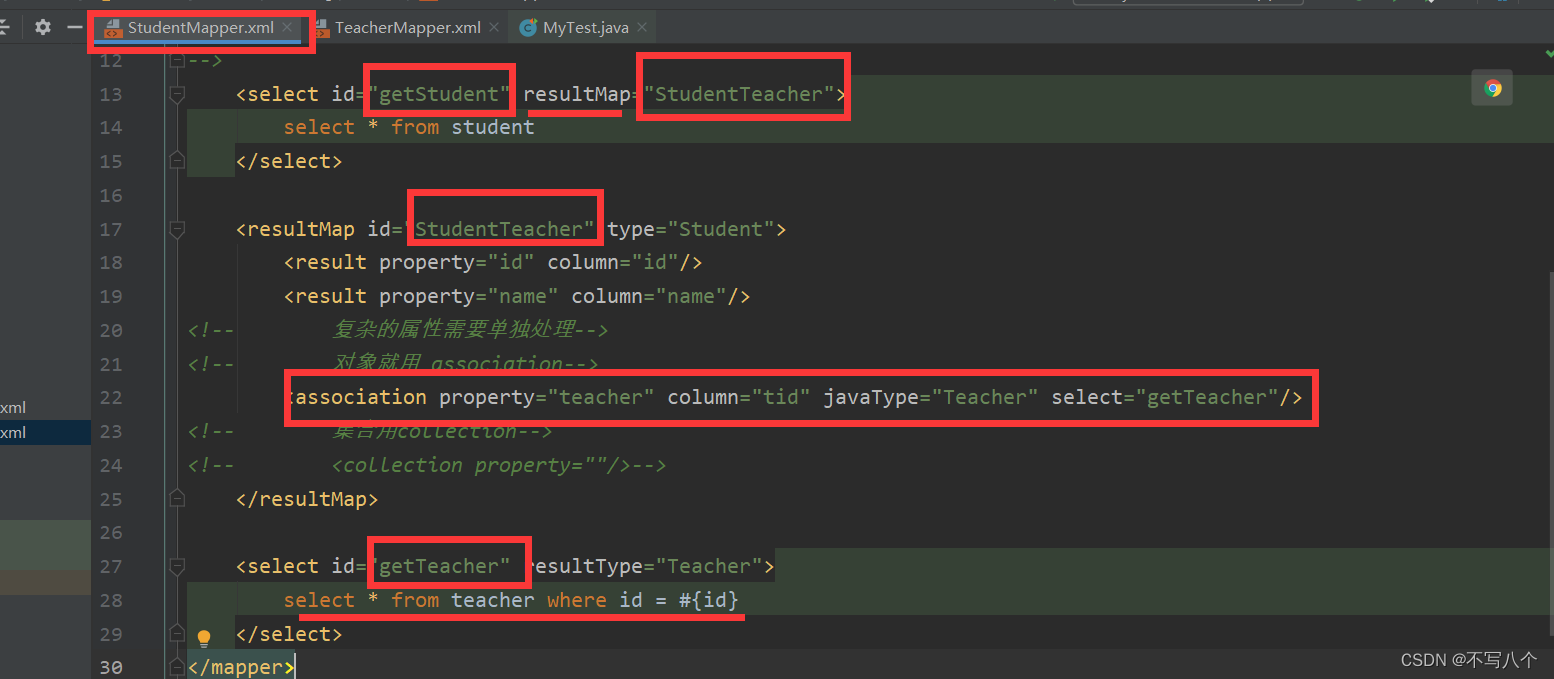Click 'from teacher where' on line 28
Image resolution: width=1554 pixels, height=679 pixels.
(x=499, y=600)
